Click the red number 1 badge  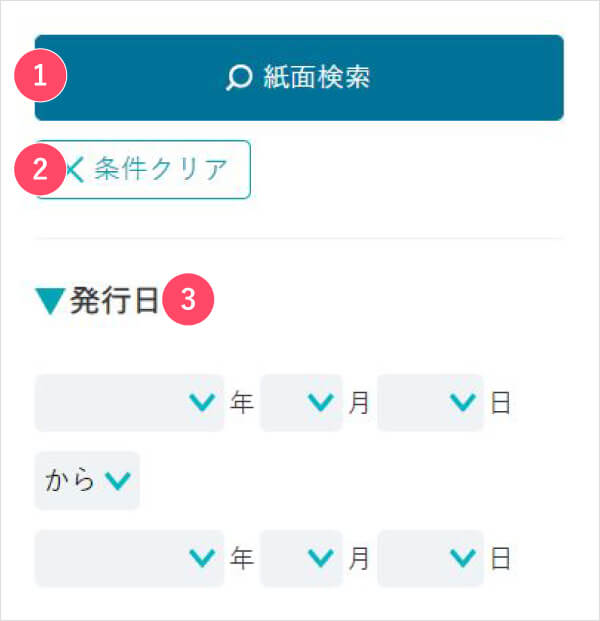tap(40, 75)
